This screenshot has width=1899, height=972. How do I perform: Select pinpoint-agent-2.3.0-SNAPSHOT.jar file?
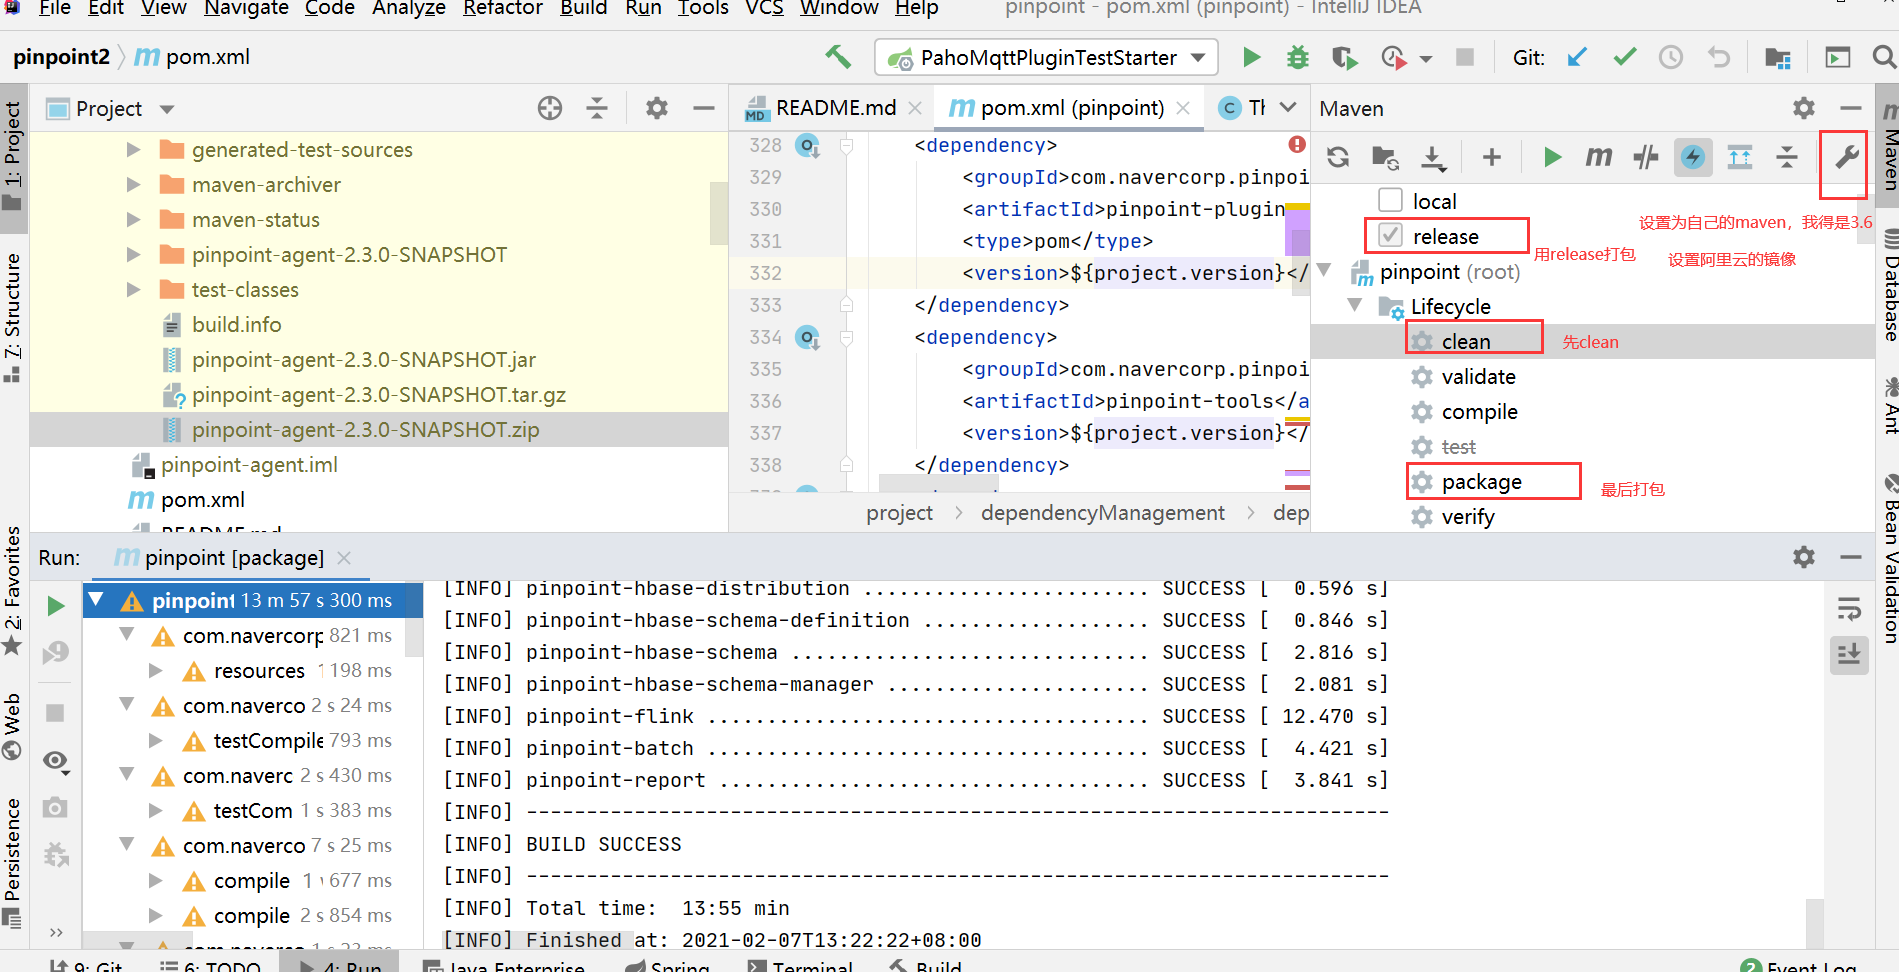(363, 360)
